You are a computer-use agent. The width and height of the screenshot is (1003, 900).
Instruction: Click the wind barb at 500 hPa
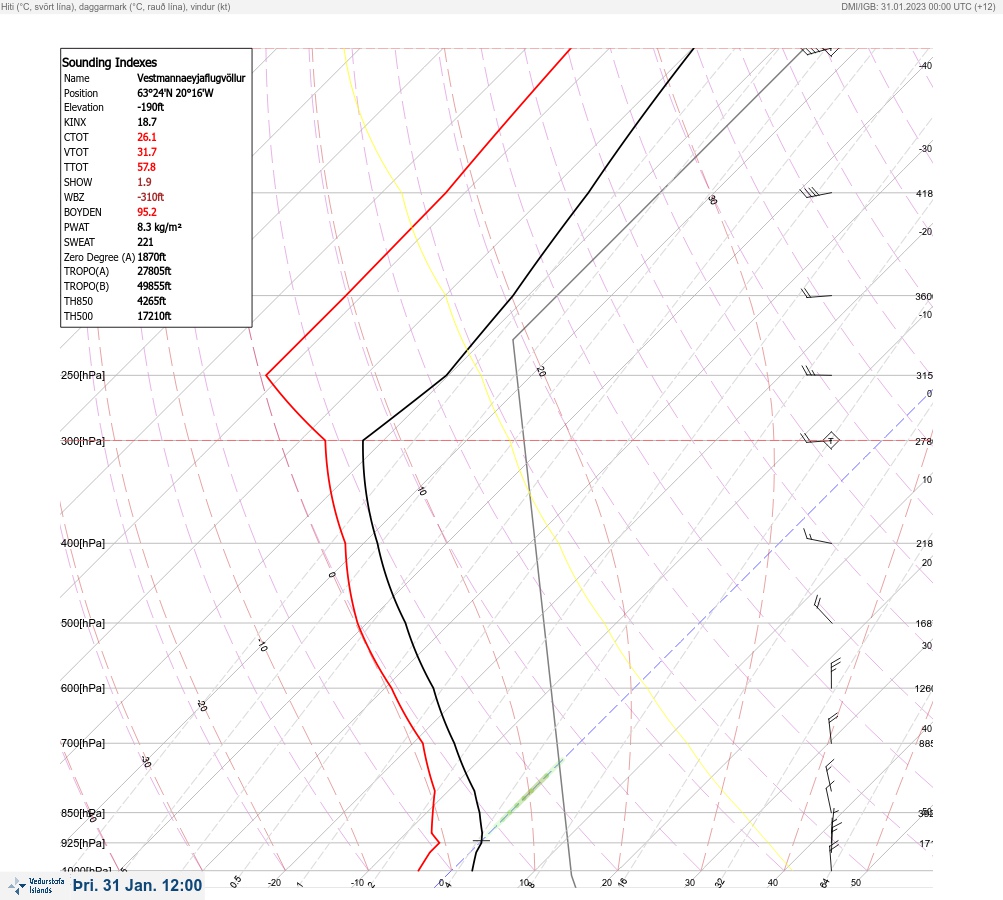pyautogui.click(x=823, y=609)
